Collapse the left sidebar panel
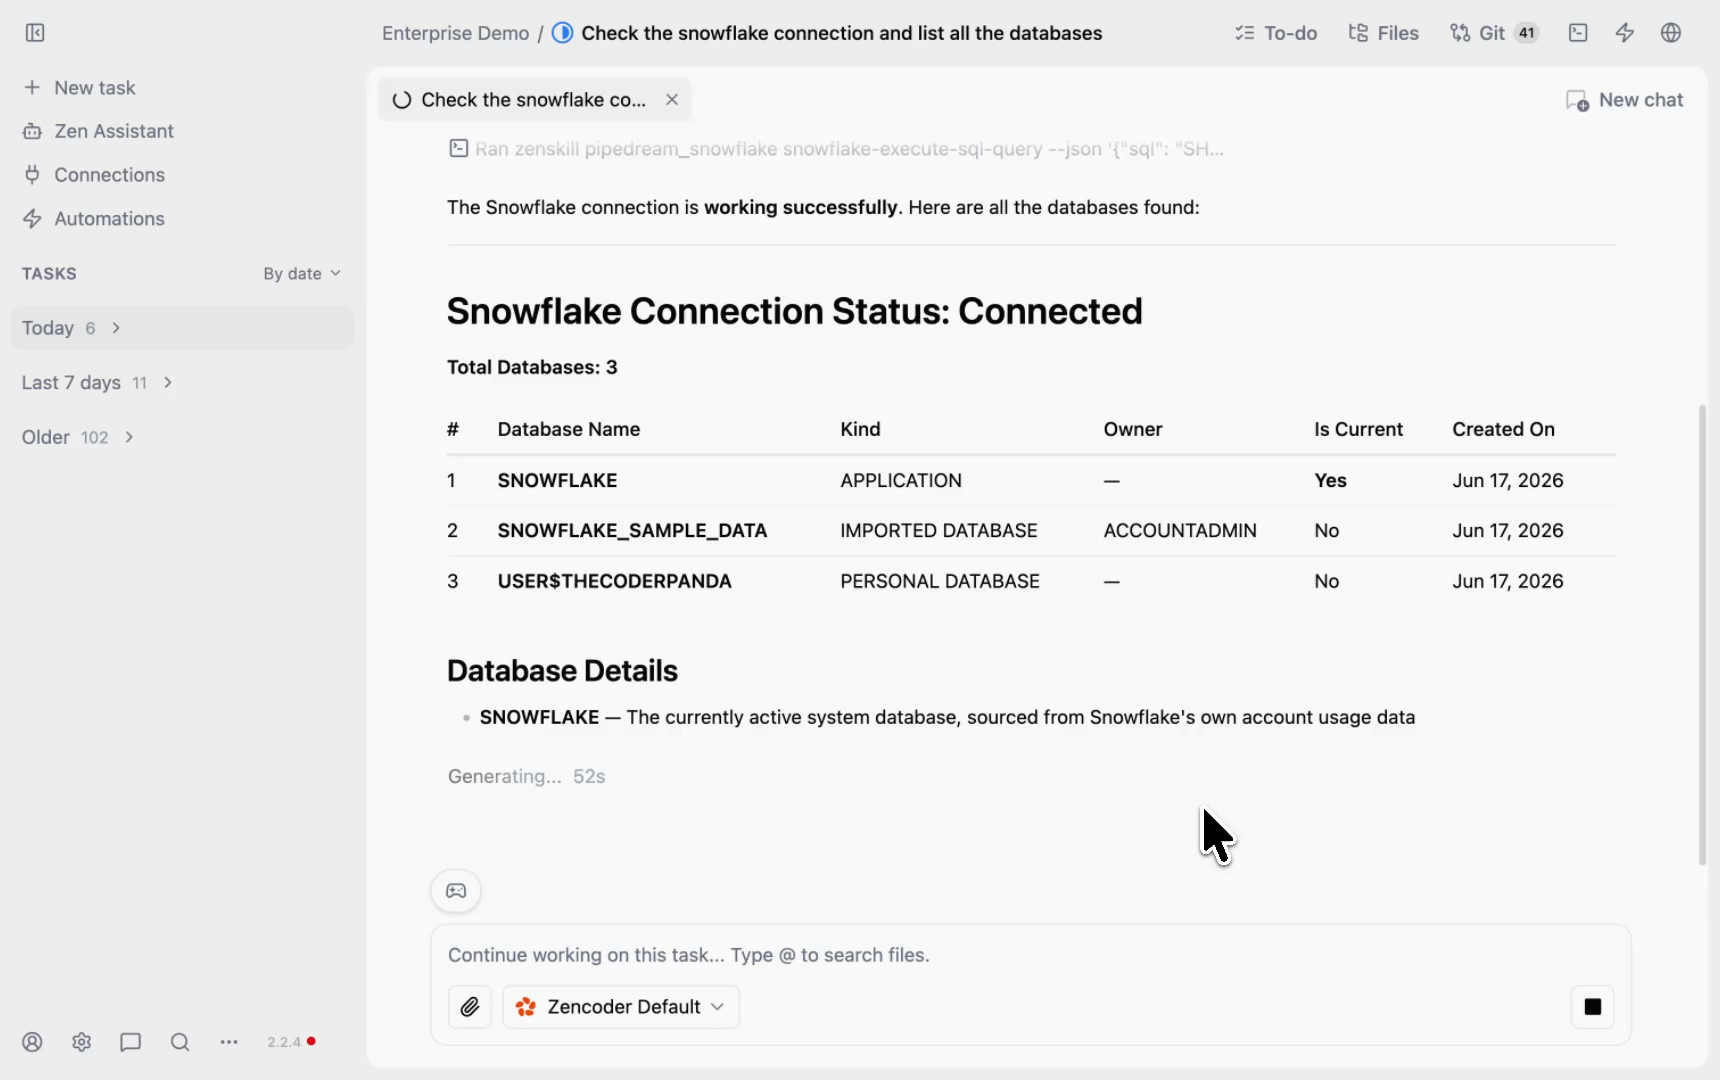The height and width of the screenshot is (1080, 1720). (x=35, y=33)
